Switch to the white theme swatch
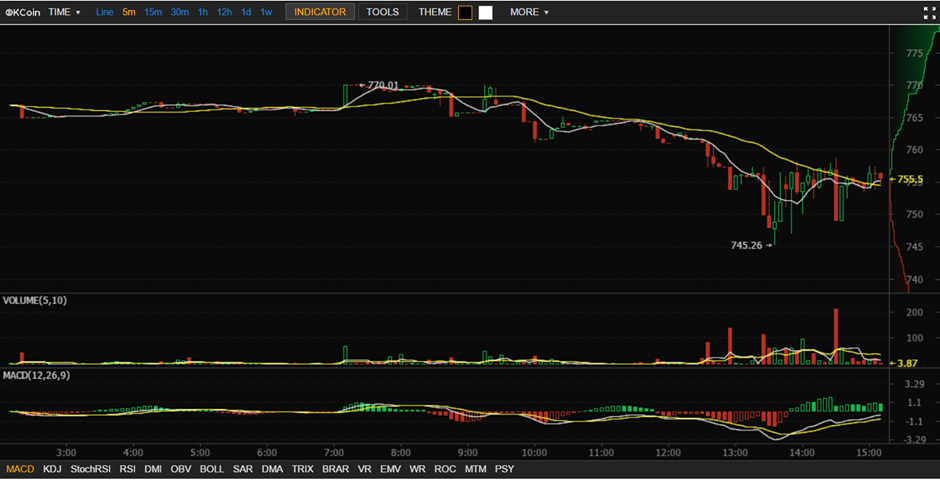 (x=486, y=12)
